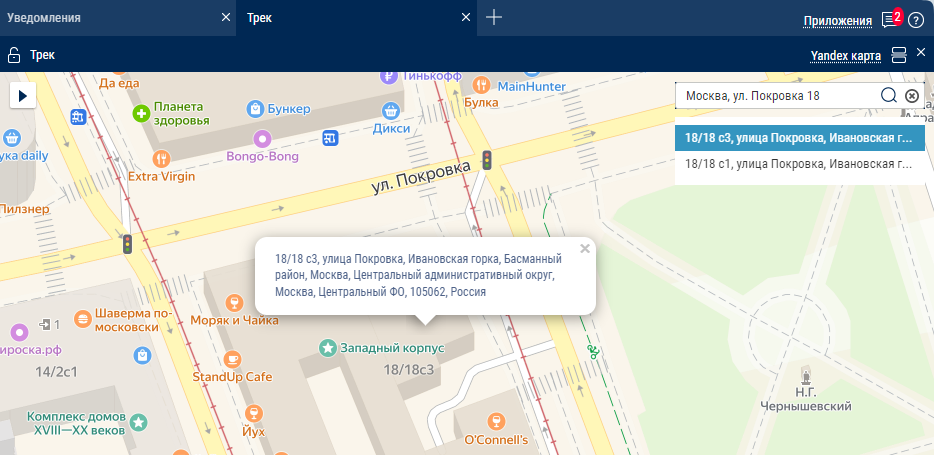Close the Трек panel with X
Image resolution: width=934 pixels, height=455 pixels.
[x=921, y=52]
